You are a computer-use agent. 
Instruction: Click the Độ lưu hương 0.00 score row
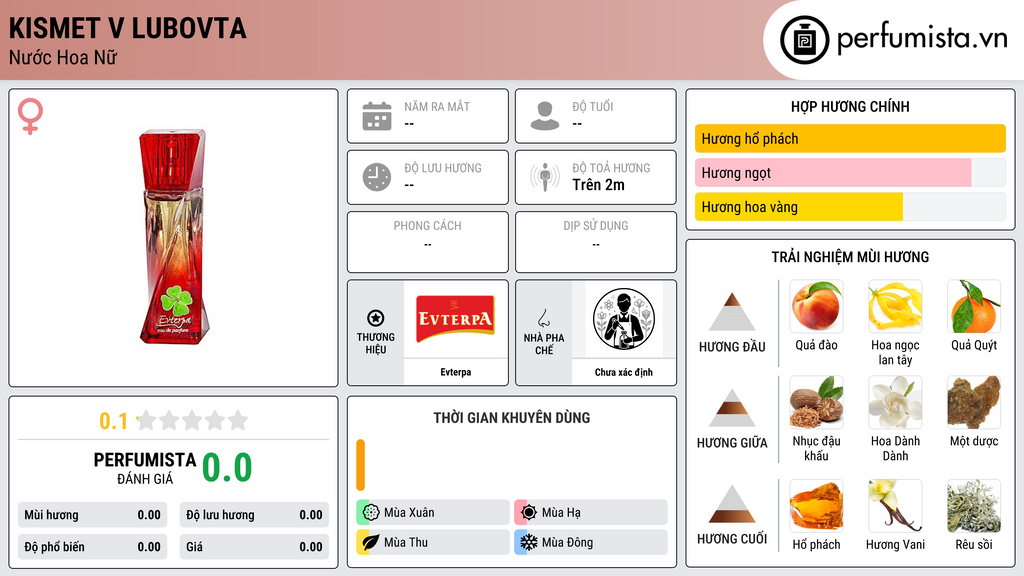click(254, 515)
